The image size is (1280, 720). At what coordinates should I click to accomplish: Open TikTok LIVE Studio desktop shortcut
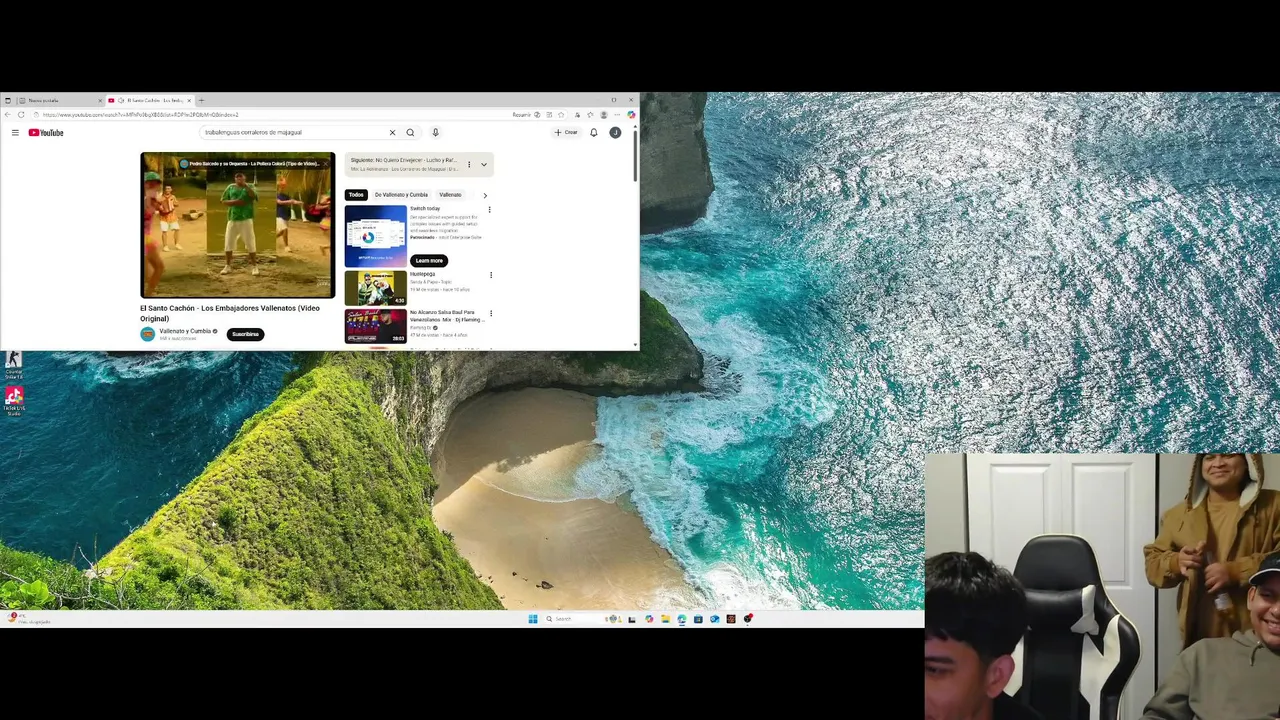(13, 401)
